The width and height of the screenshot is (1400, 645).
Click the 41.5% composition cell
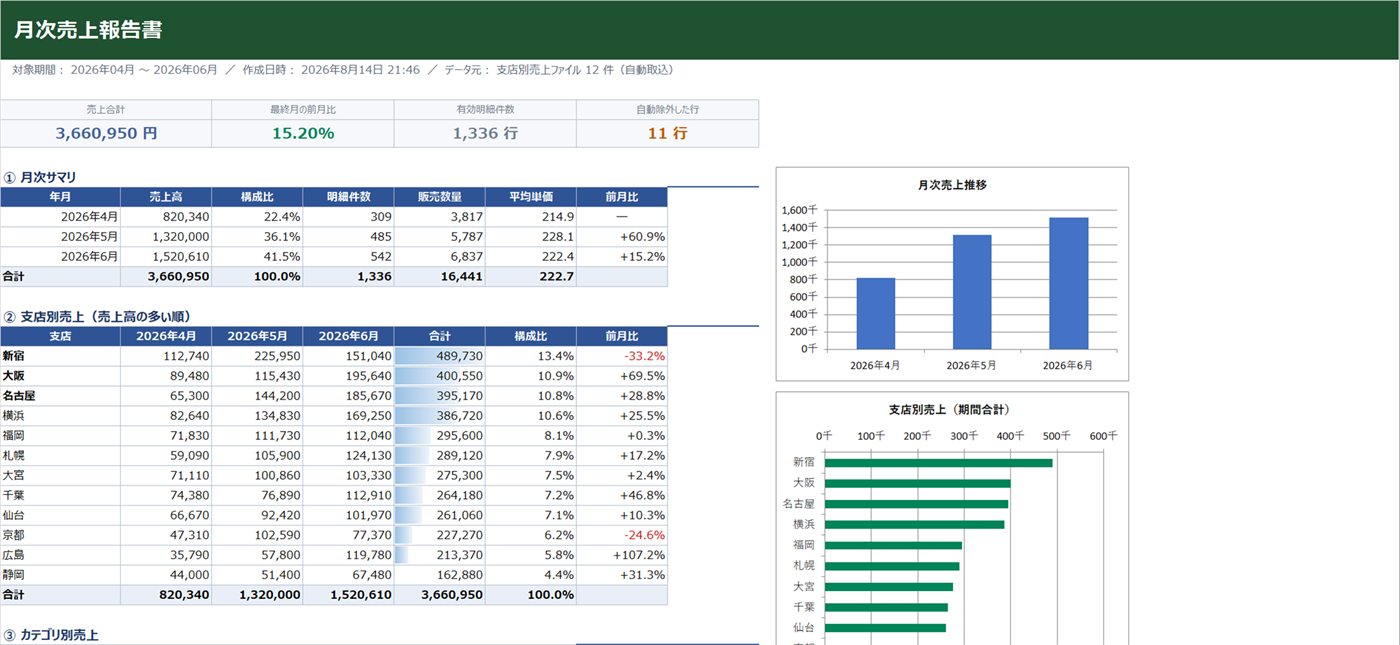257,257
